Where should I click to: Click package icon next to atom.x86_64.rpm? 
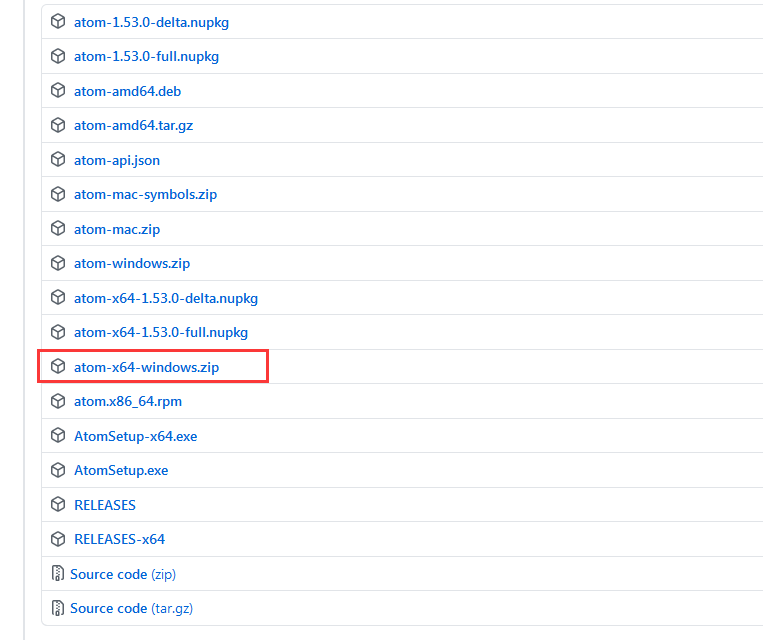58,401
